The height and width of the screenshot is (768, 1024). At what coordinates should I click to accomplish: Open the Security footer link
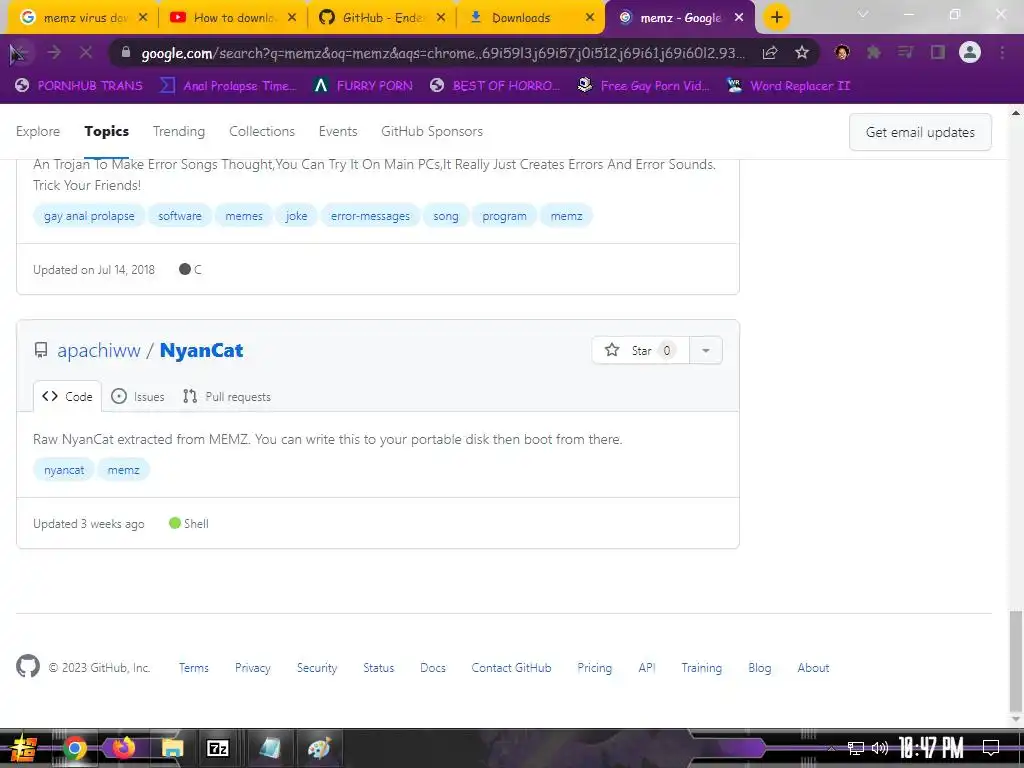point(317,667)
